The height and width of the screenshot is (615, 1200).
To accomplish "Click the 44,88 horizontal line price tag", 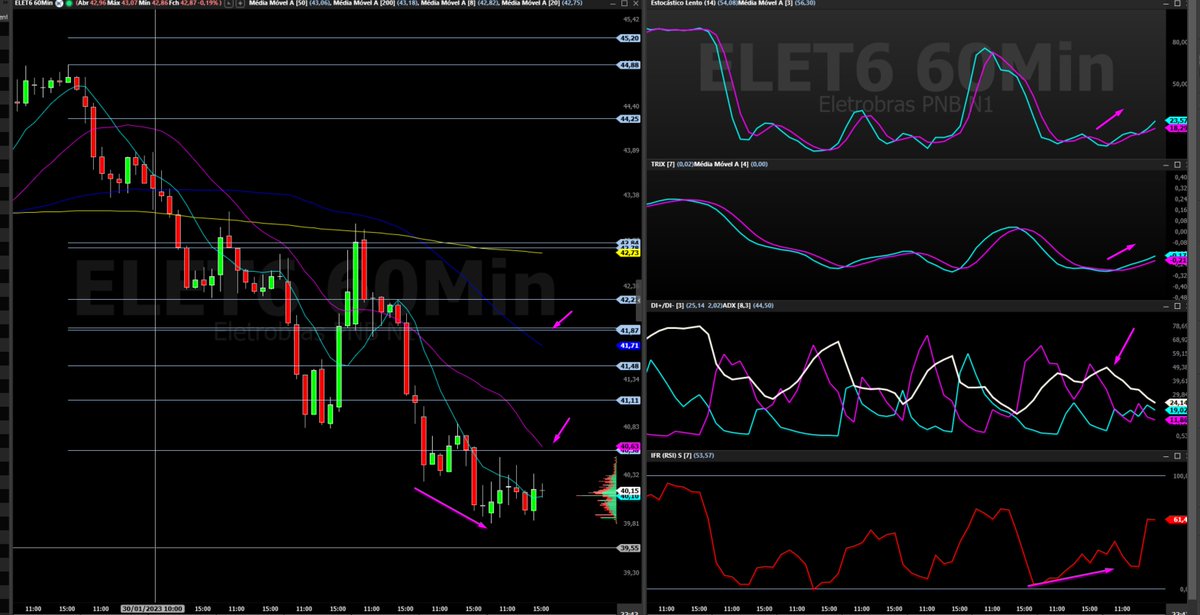I will click(x=629, y=65).
